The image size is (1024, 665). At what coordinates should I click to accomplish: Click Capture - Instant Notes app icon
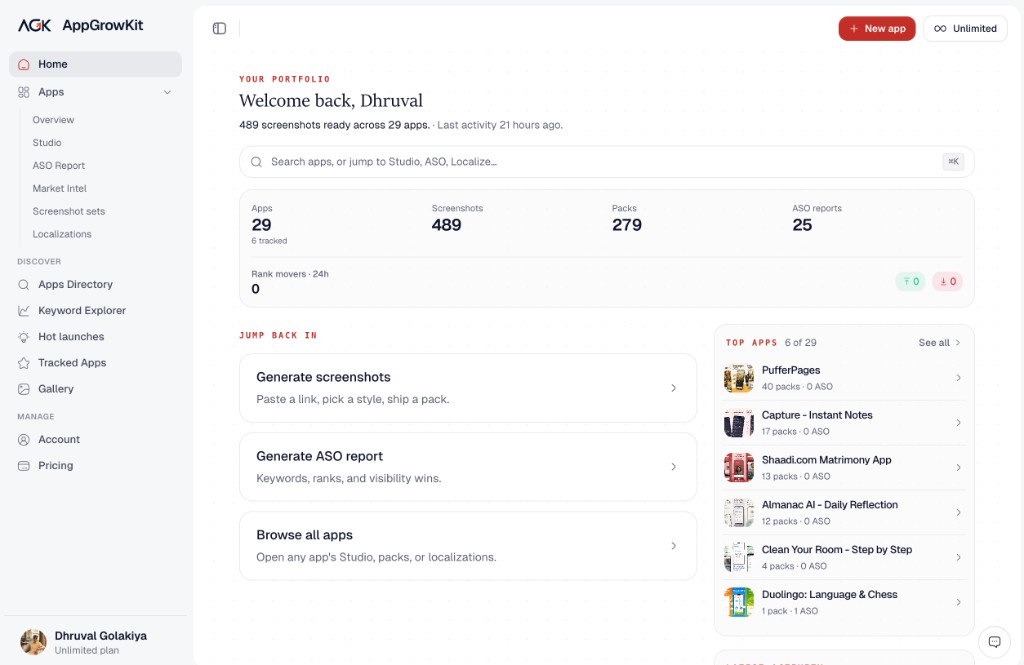pos(739,423)
